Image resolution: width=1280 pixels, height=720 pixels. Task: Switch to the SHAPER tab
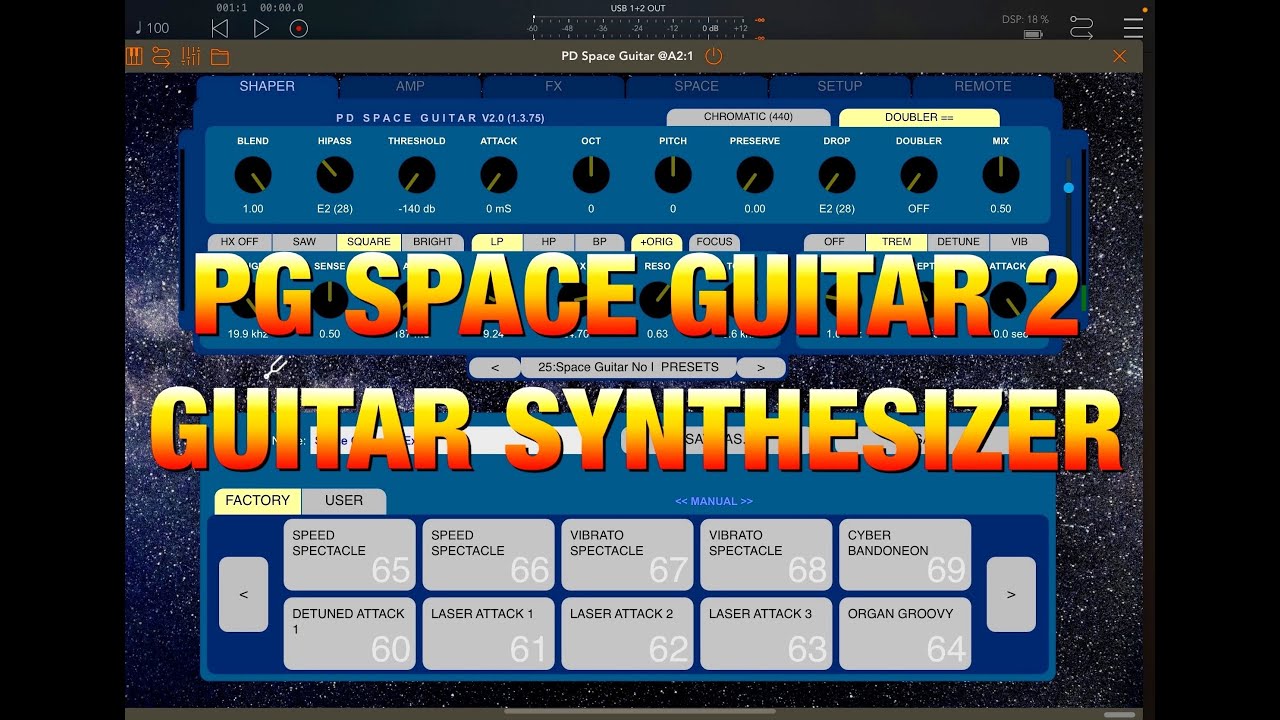point(267,86)
